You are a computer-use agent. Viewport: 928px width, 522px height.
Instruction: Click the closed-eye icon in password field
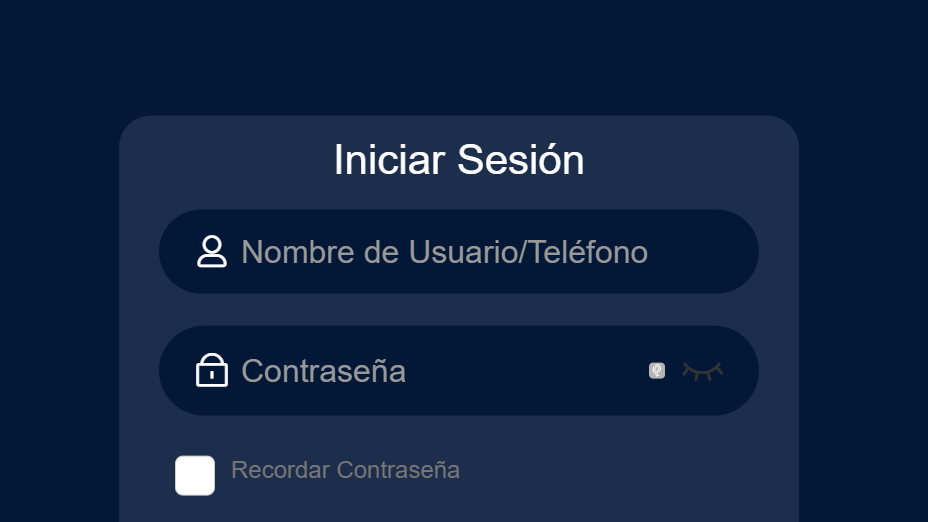pos(702,371)
